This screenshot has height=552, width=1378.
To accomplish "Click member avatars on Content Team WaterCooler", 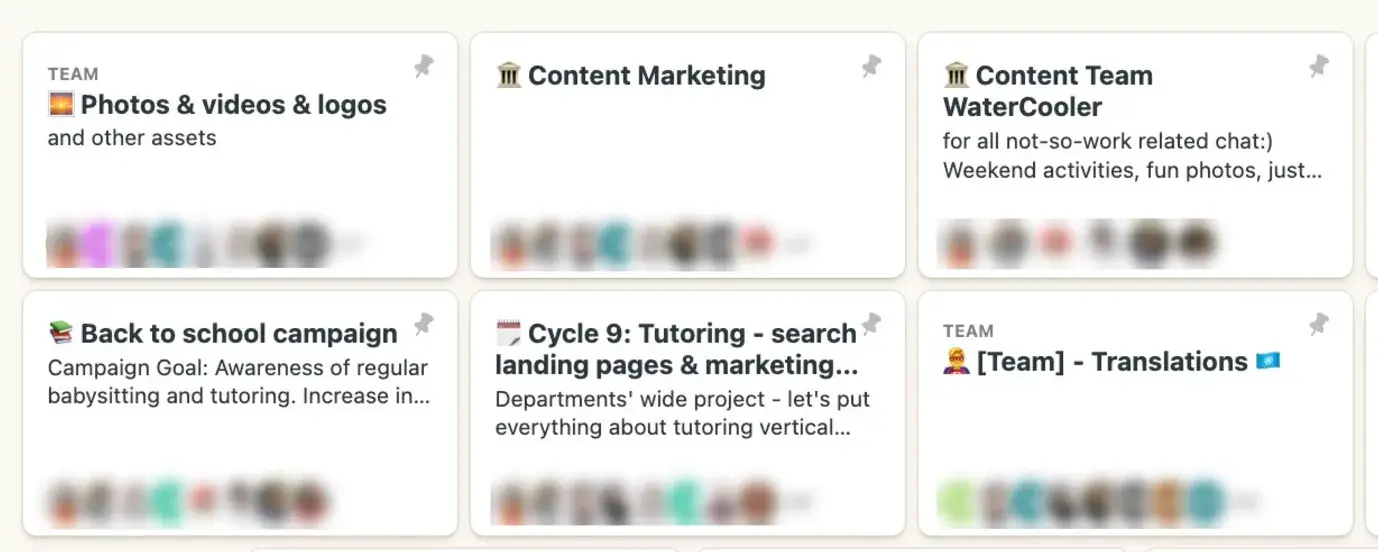I will [1078, 242].
